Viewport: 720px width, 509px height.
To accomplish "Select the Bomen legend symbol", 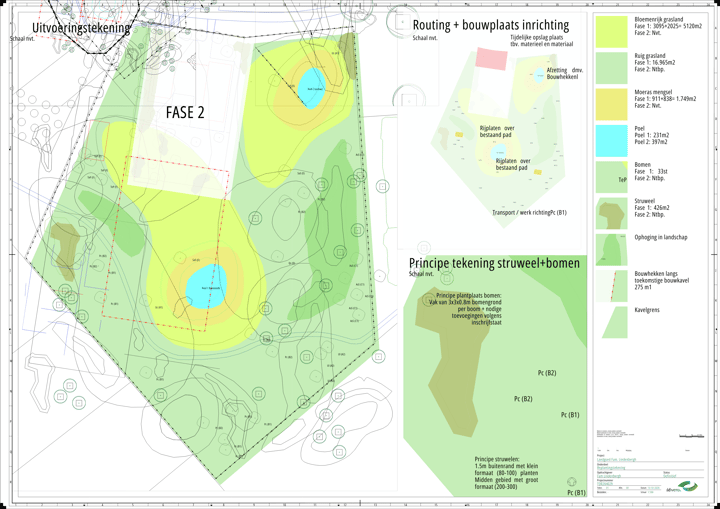I will coord(610,177).
